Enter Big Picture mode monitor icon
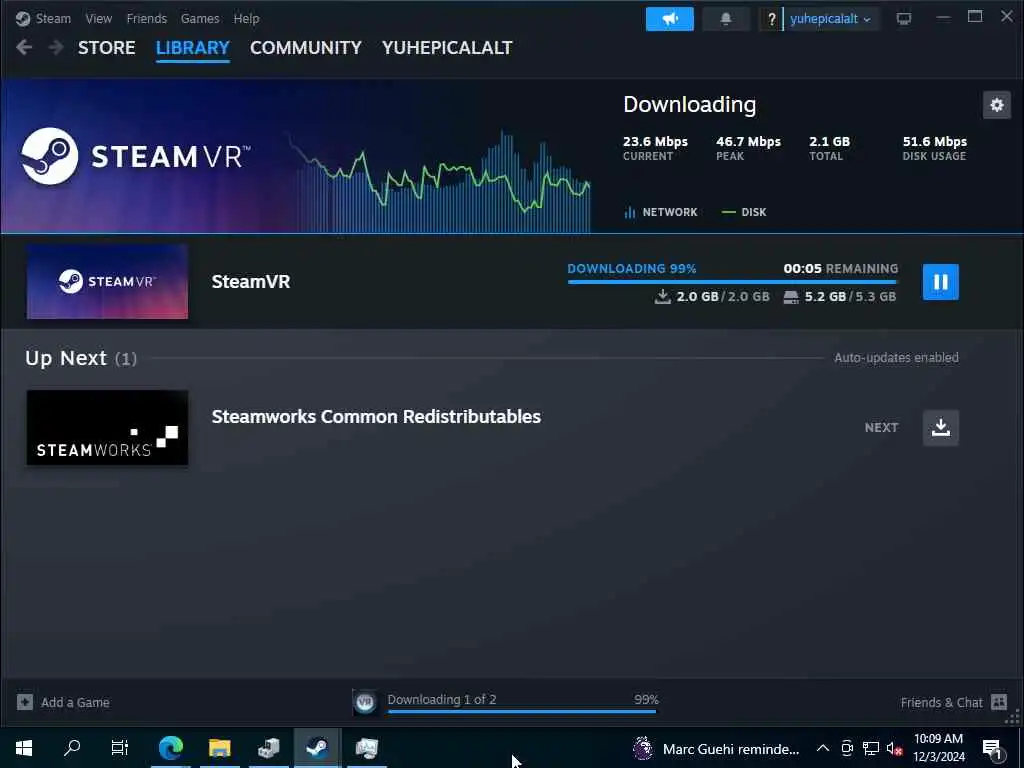The width and height of the screenshot is (1024, 768). coord(904,19)
